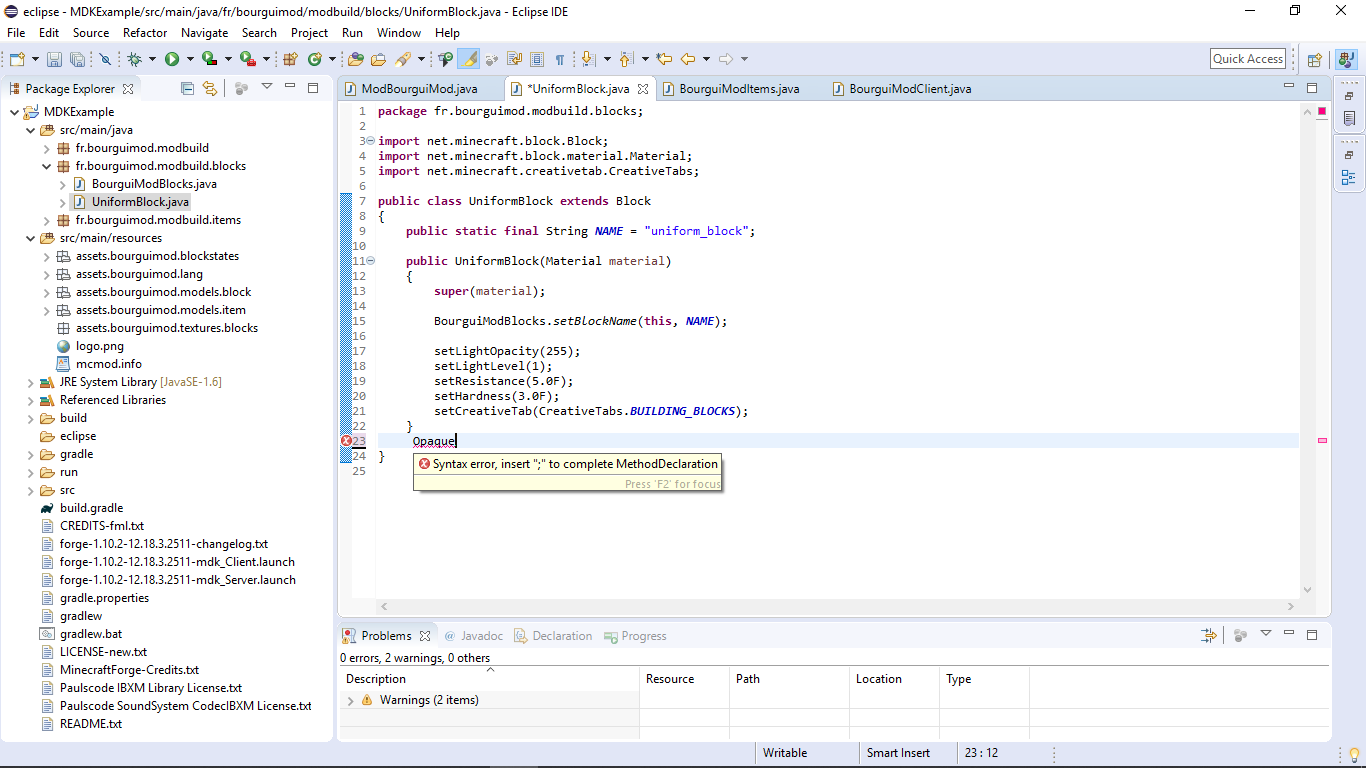1366x768 pixels.
Task: Open the Refactor menu
Action: click(145, 32)
